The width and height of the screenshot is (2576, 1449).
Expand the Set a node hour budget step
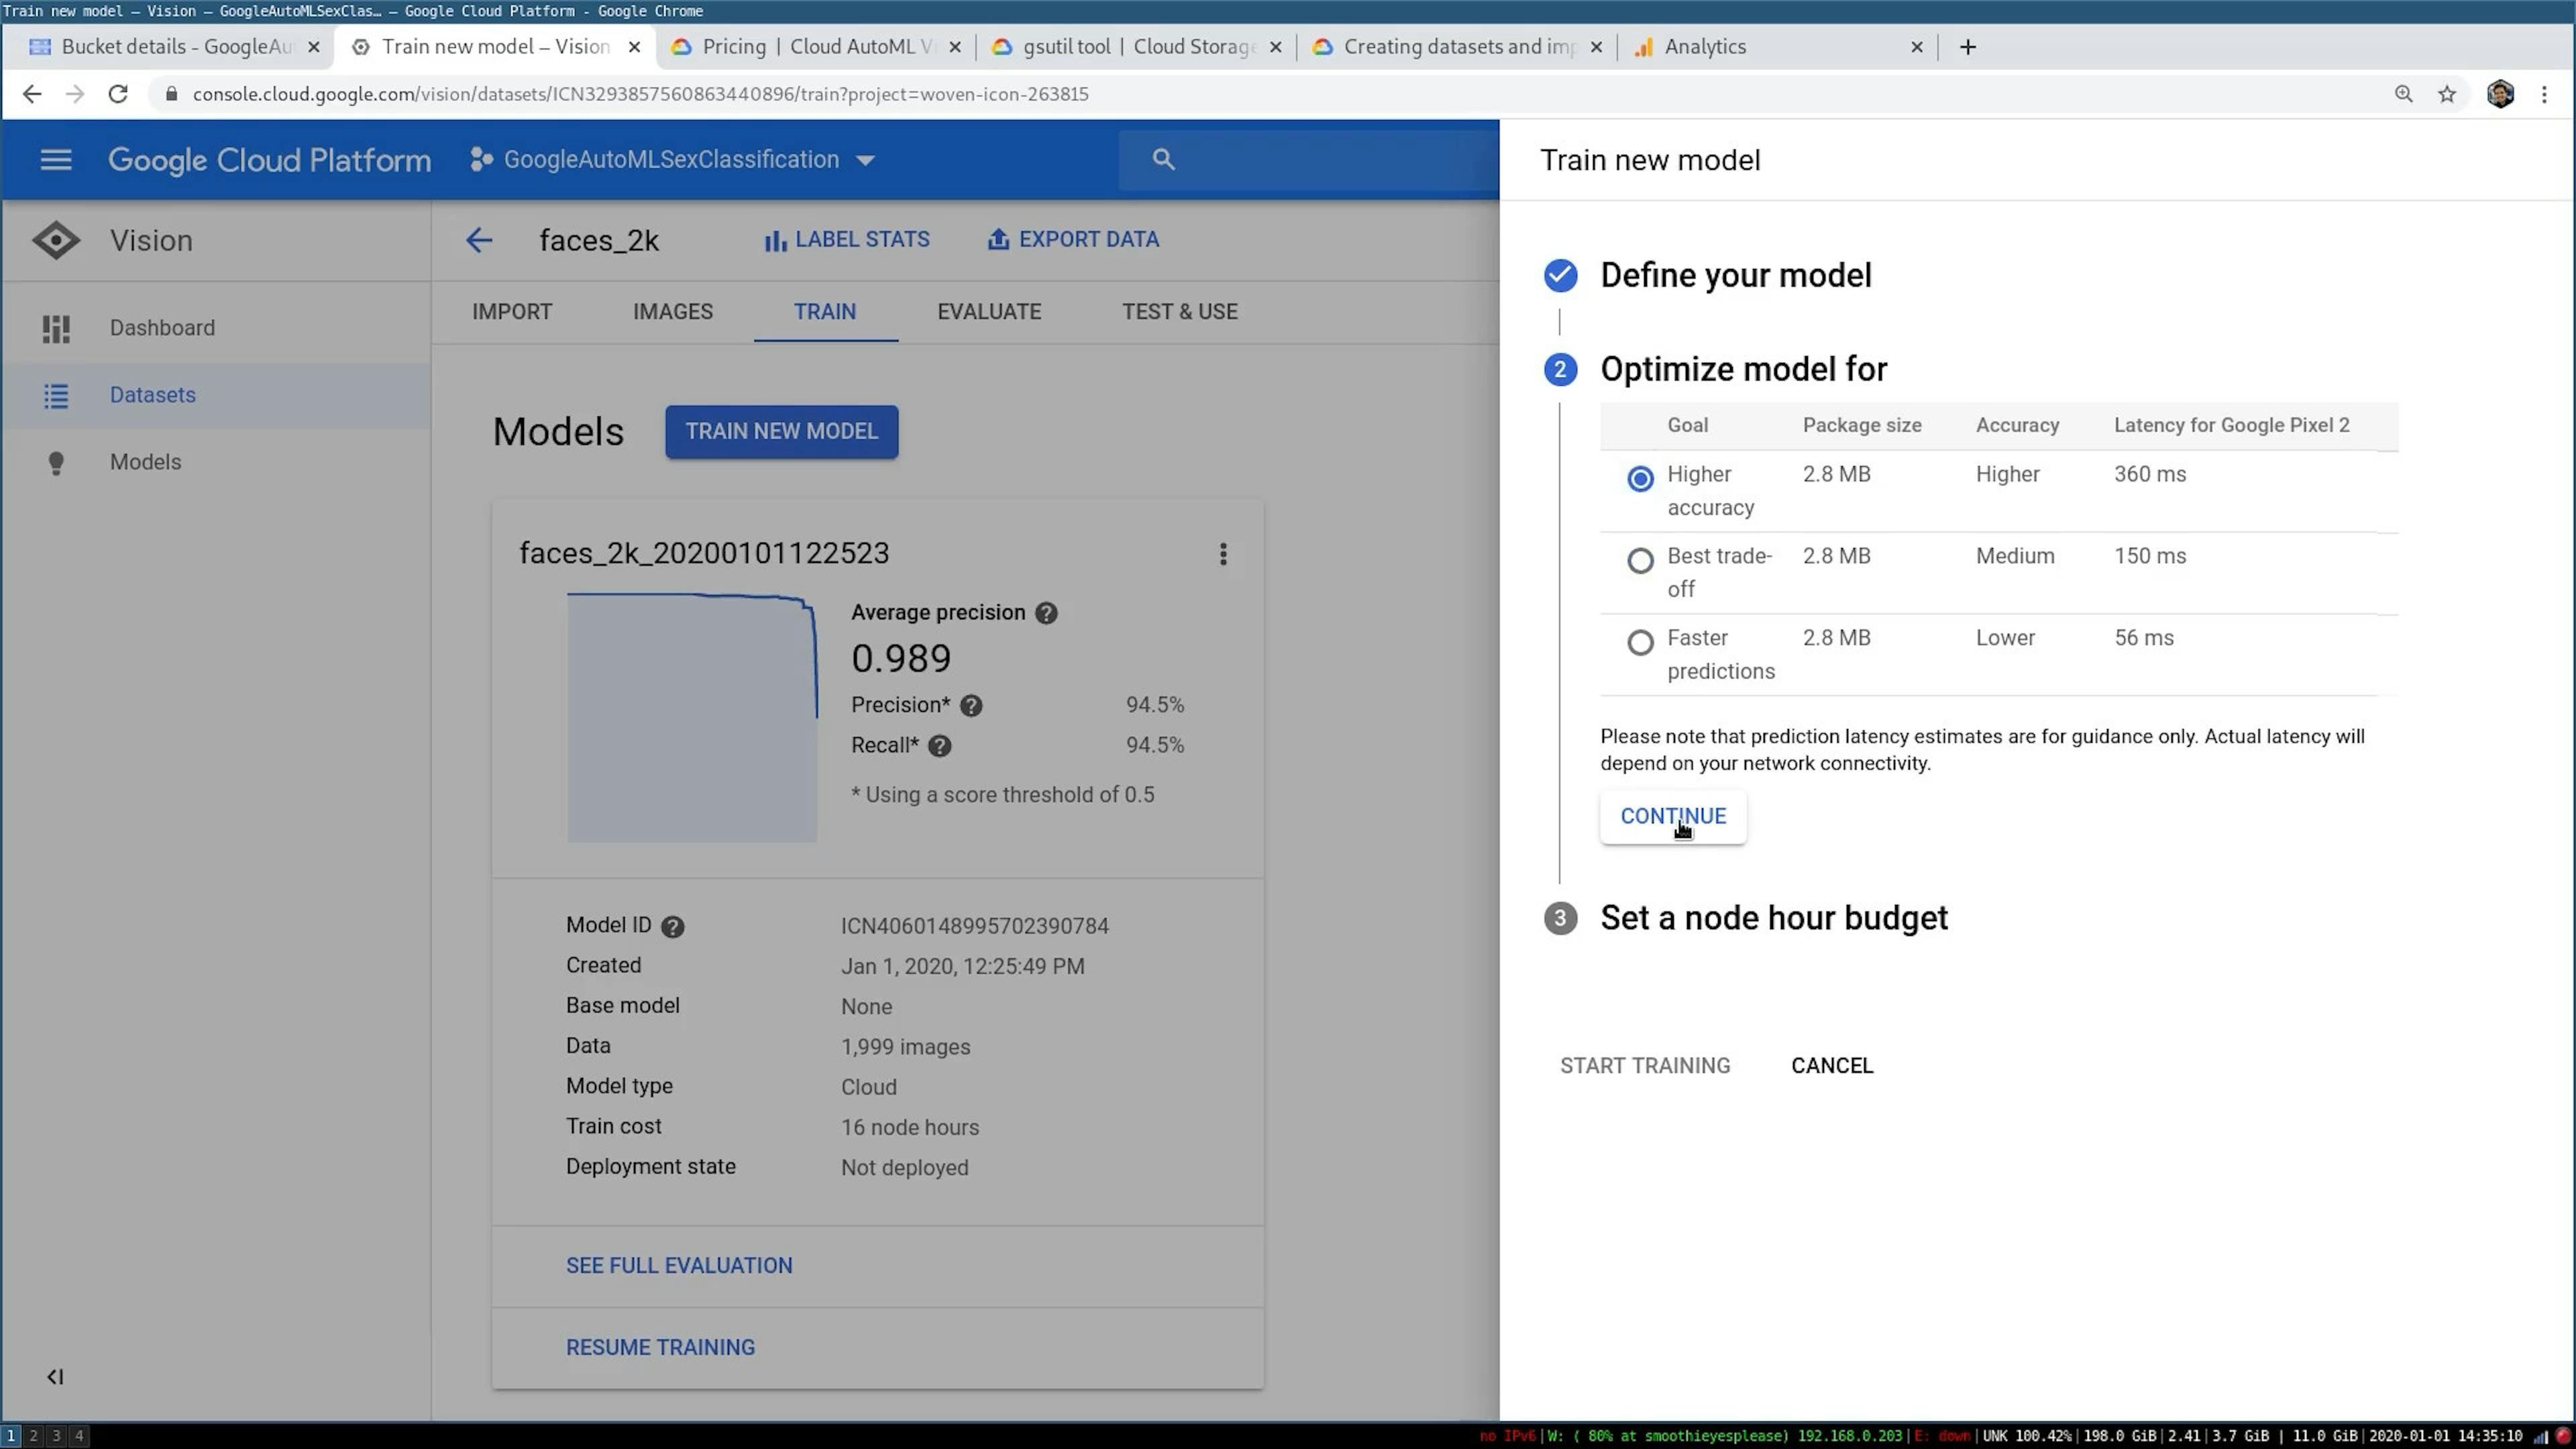coord(1773,918)
